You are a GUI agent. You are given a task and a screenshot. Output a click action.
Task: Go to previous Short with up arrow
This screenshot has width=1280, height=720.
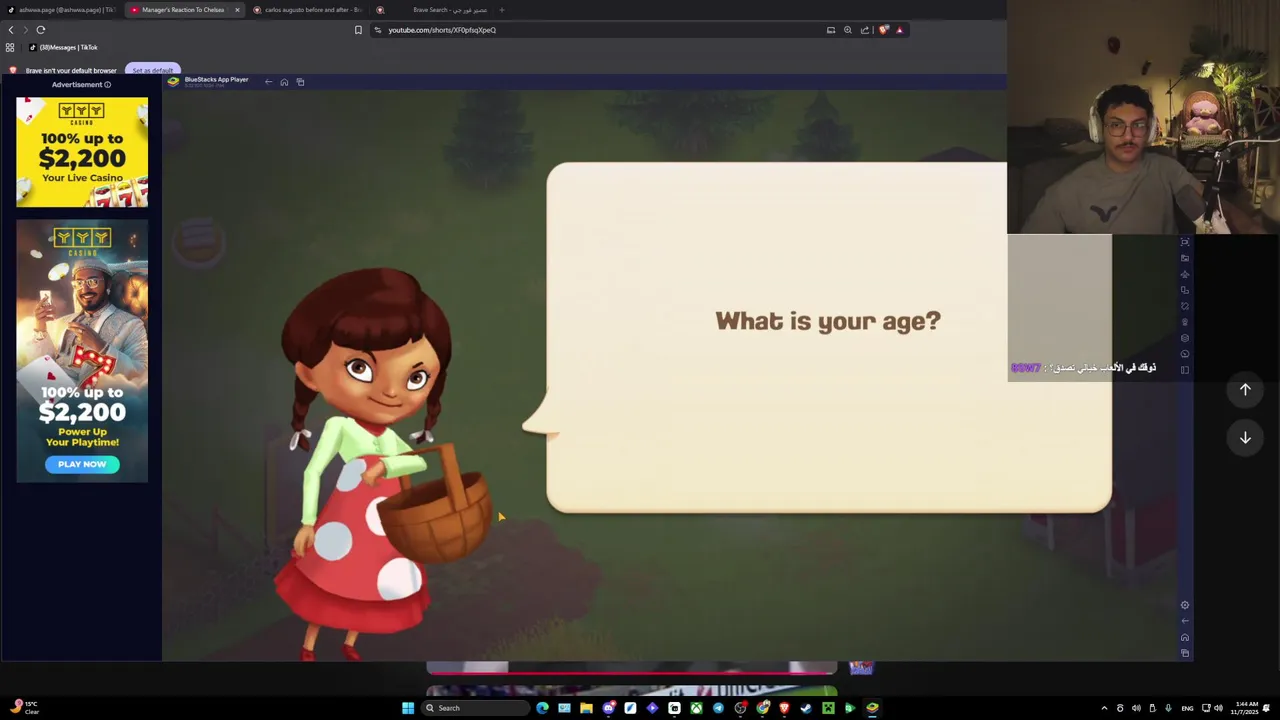pos(1245,390)
